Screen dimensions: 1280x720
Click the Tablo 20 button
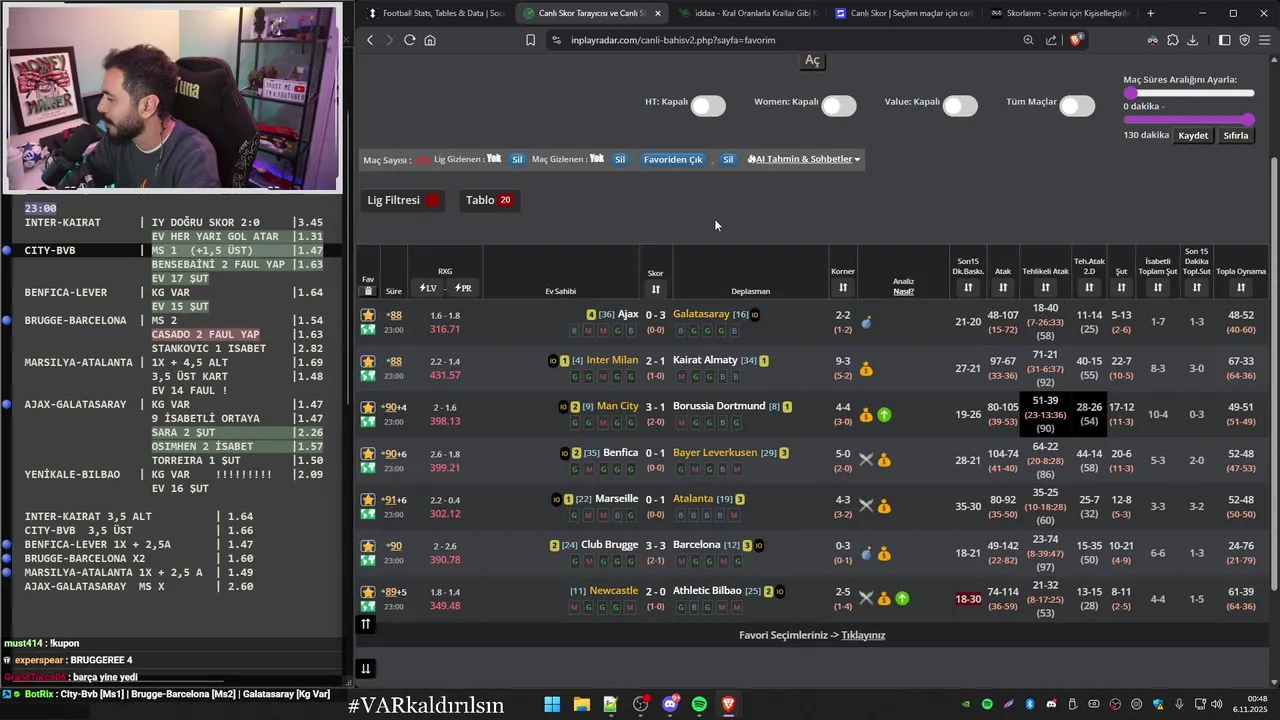click(x=489, y=200)
